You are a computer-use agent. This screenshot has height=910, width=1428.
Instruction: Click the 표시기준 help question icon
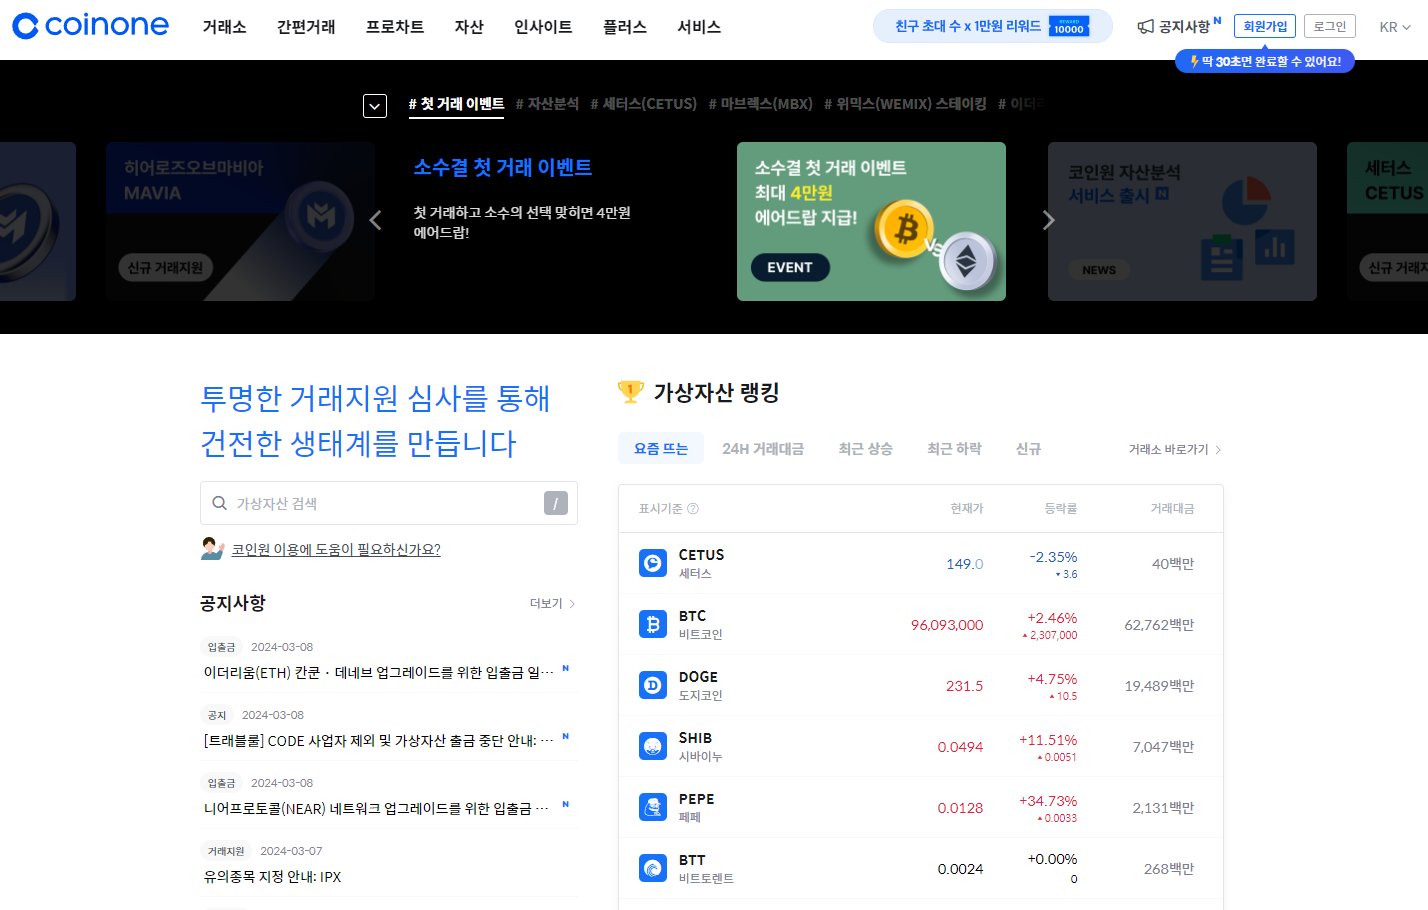(693, 508)
